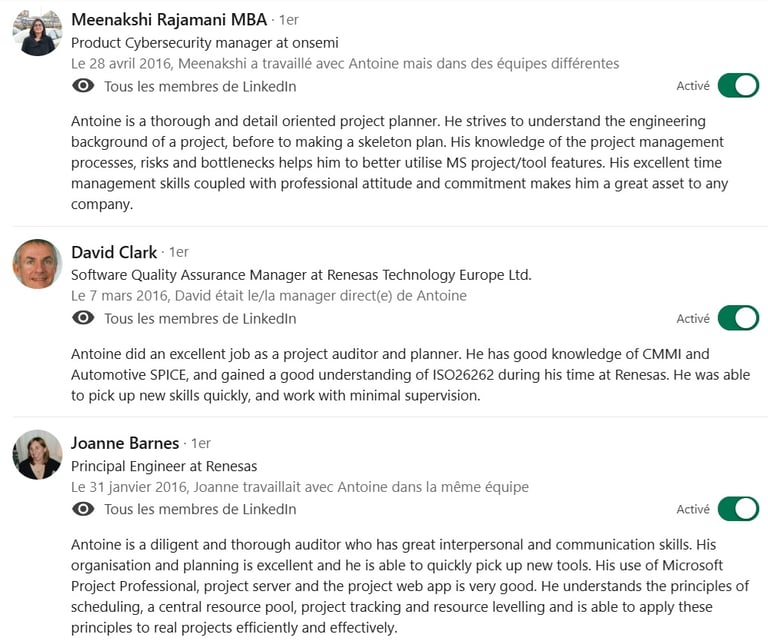Switch off Joanne Barnes' Activé toggle
The width and height of the screenshot is (768, 641).
tap(738, 509)
